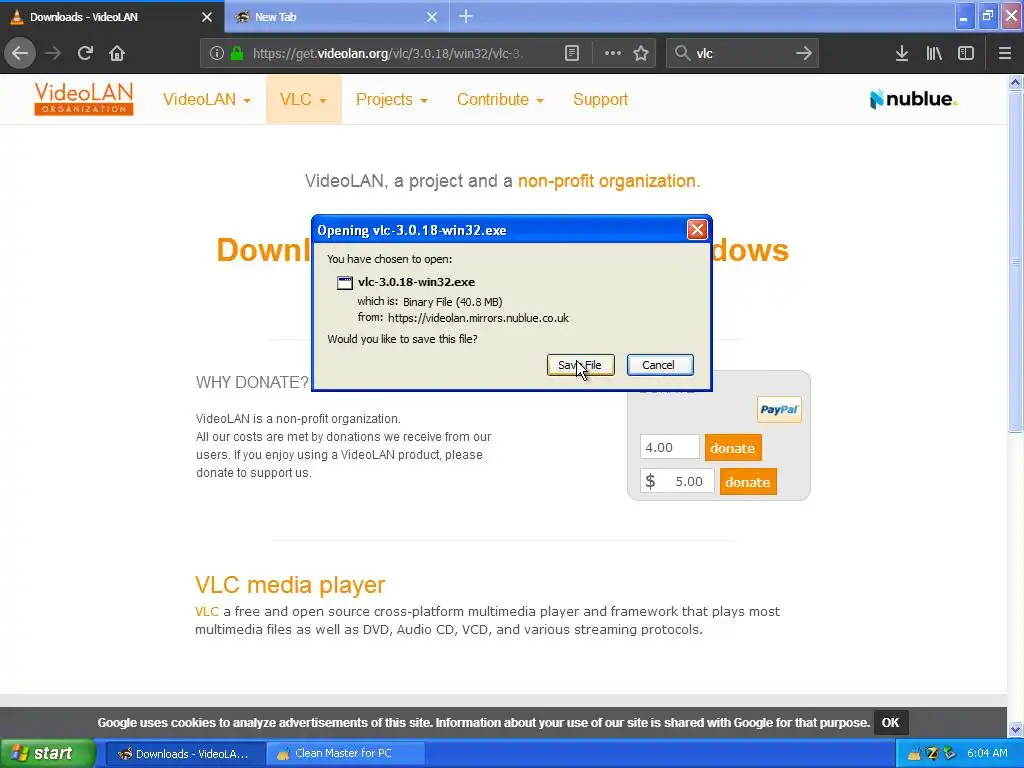Click the VideoLAN Organization logo
Viewport: 1024px width, 768px height.
coord(84,99)
